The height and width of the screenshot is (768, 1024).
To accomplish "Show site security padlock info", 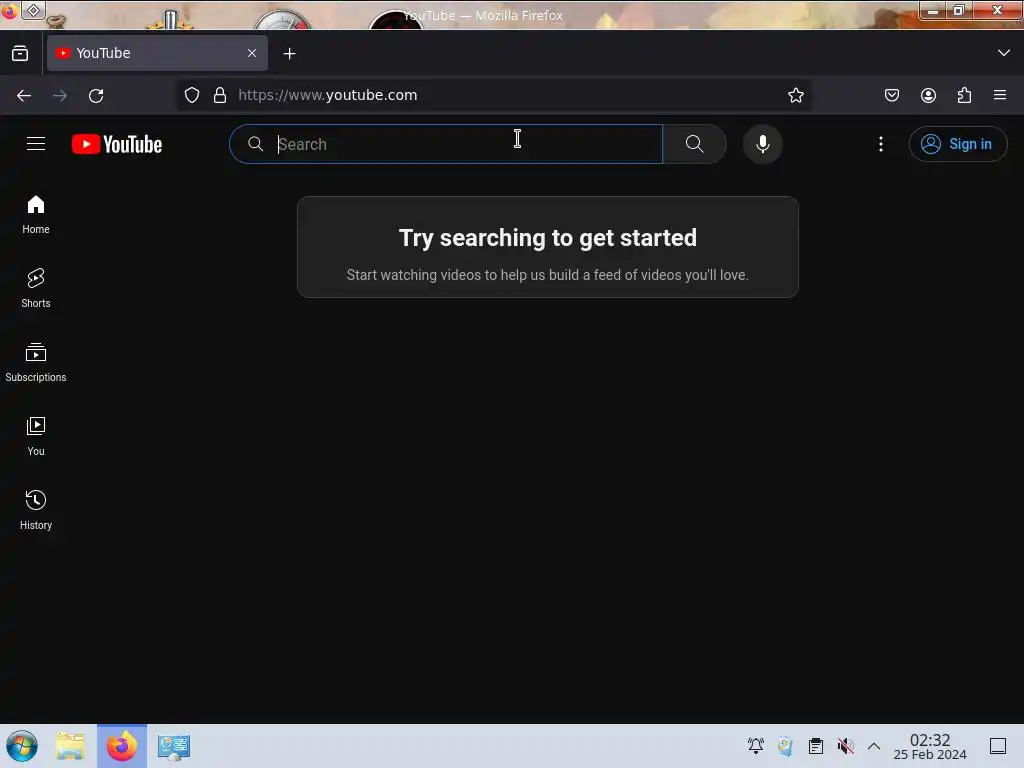I will [x=220, y=95].
